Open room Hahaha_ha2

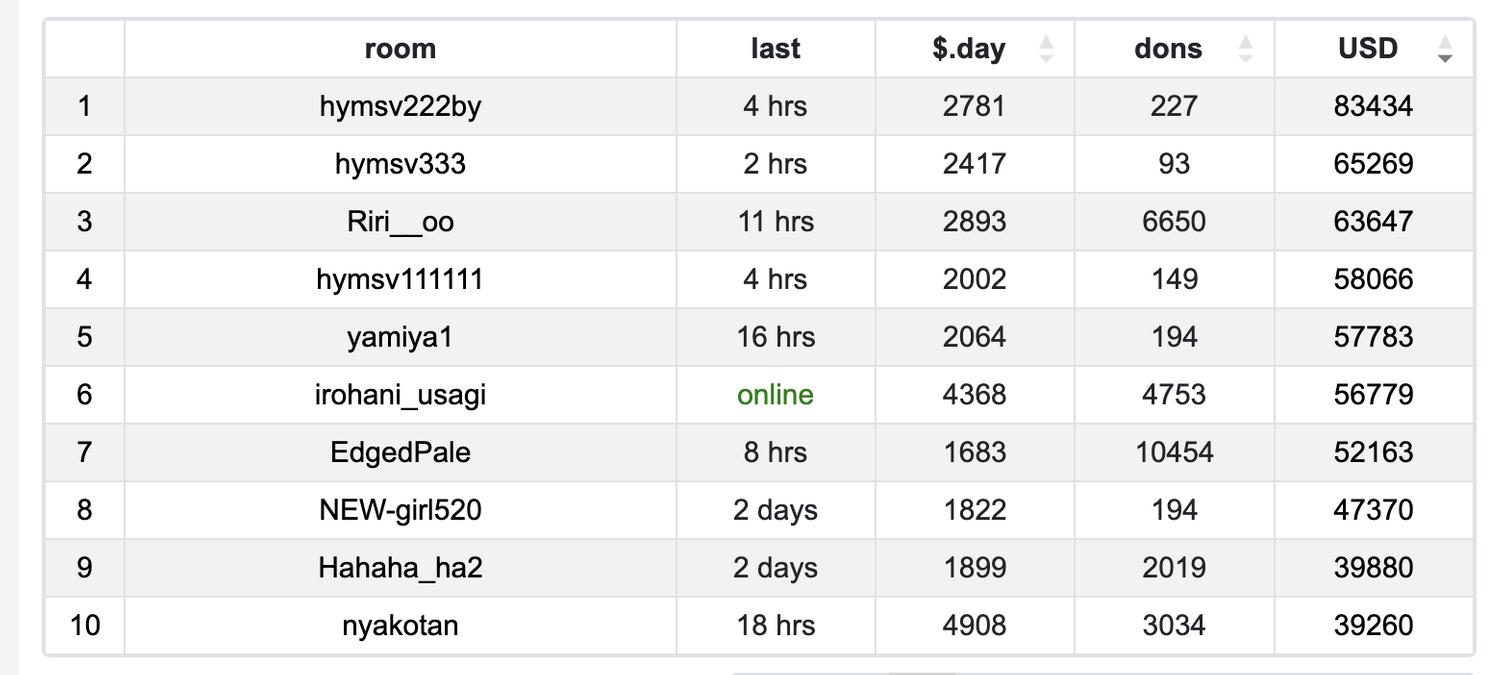pyautogui.click(x=400, y=568)
